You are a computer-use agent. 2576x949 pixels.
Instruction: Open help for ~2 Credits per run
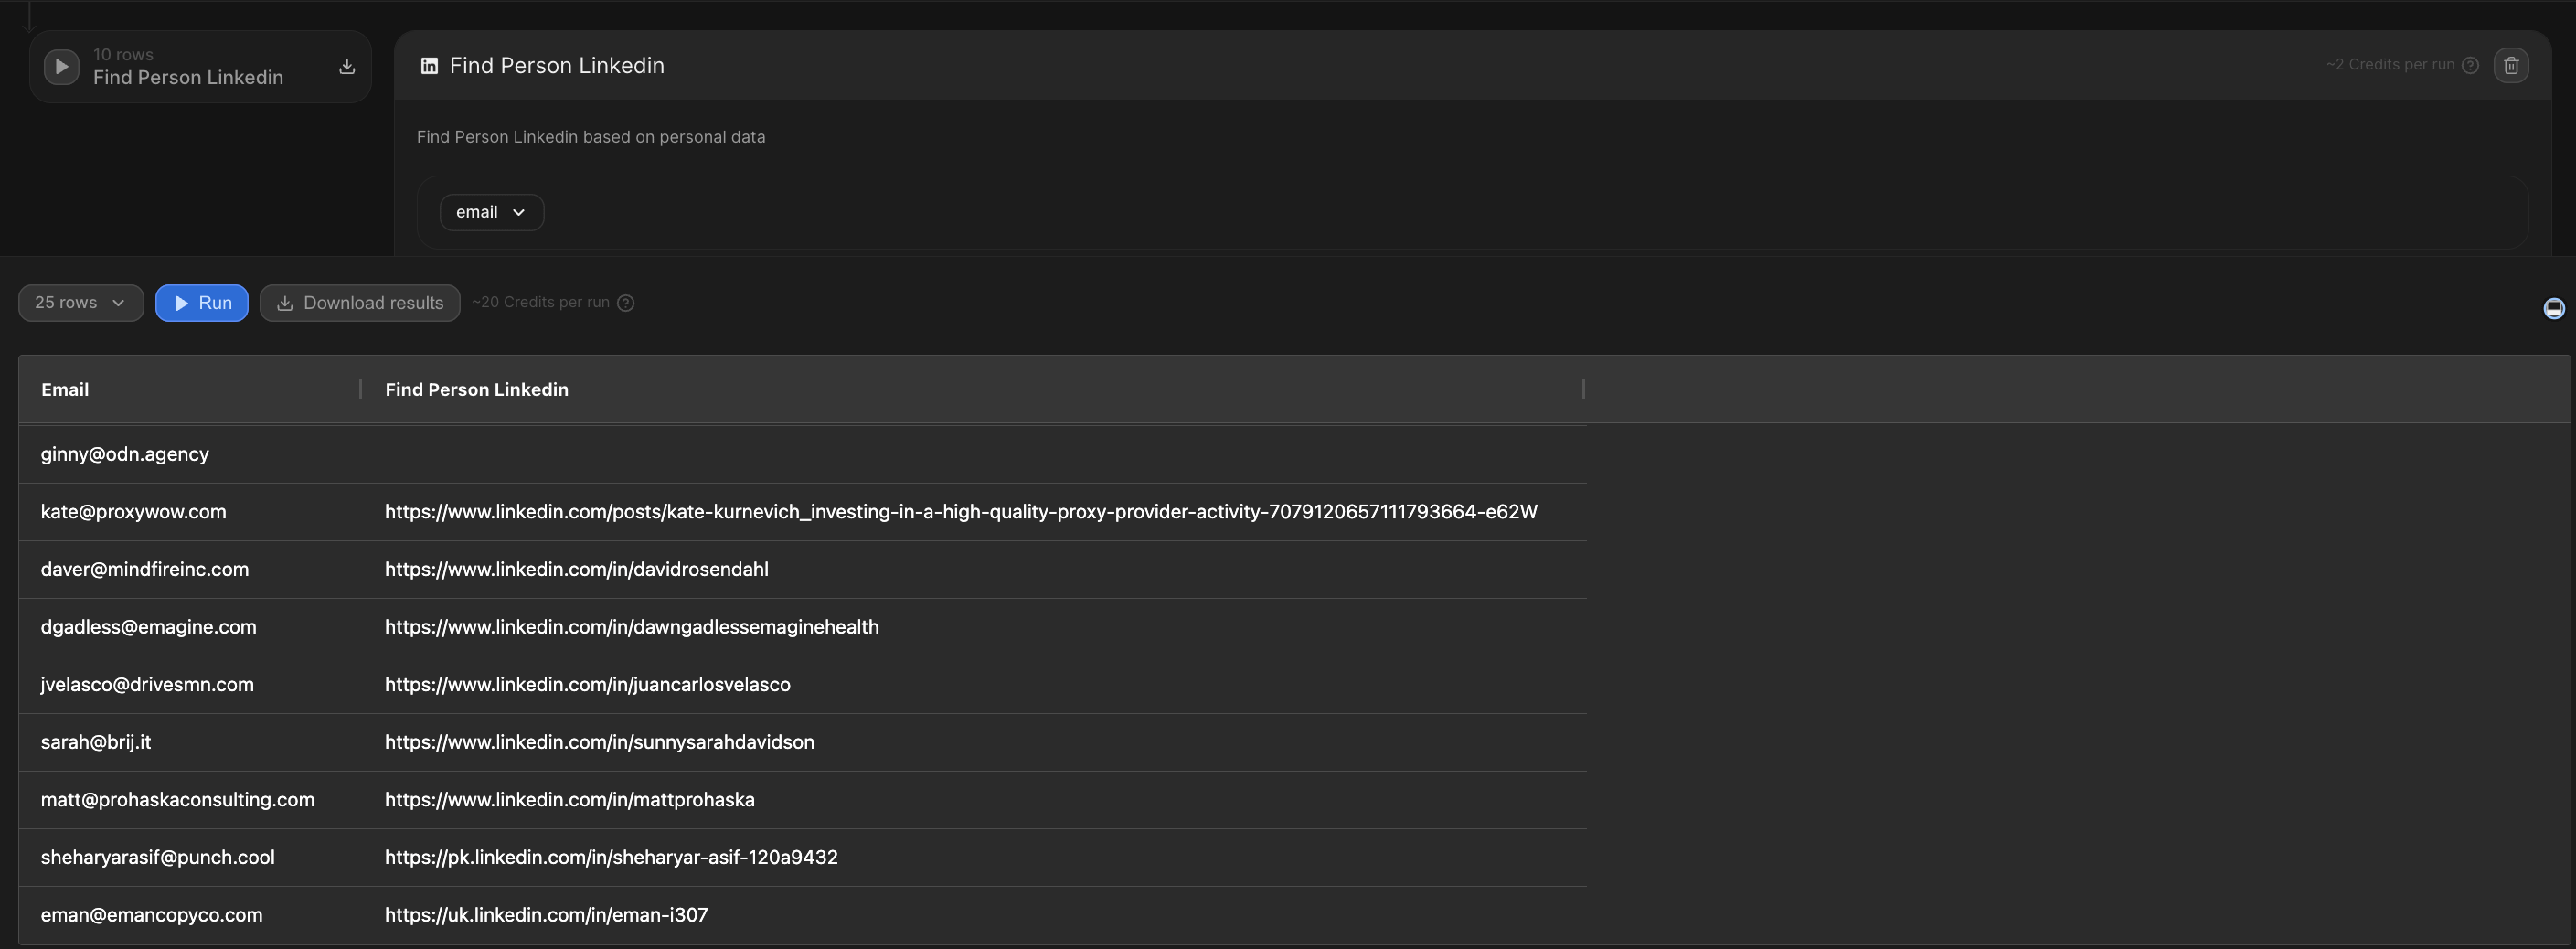coord(2470,66)
